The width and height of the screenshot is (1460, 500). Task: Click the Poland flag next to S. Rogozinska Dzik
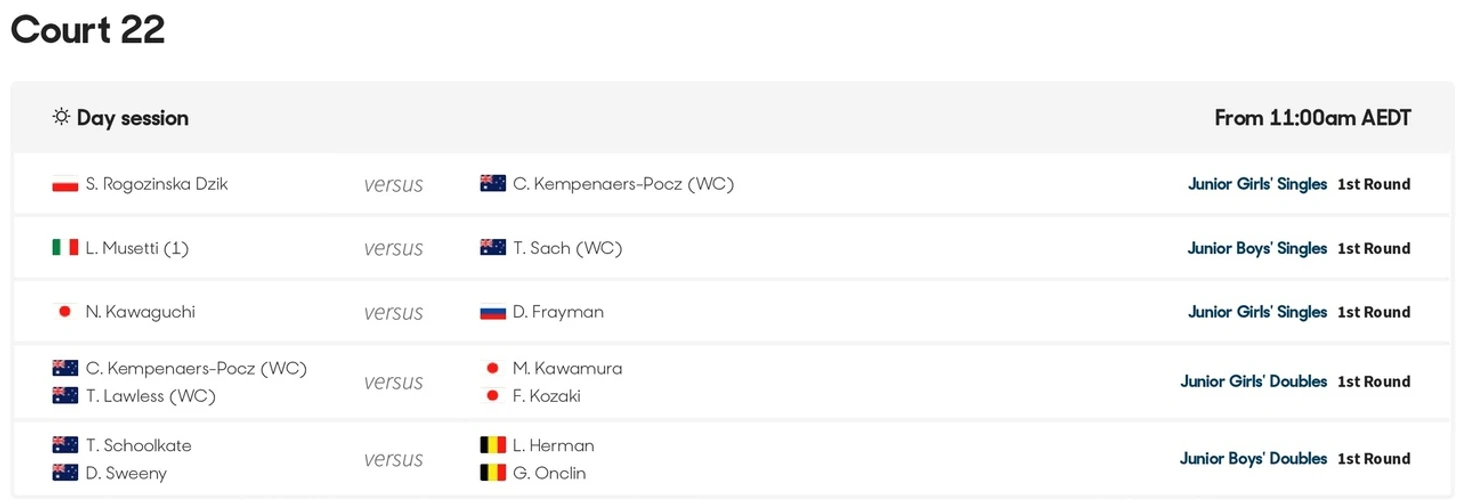65,184
